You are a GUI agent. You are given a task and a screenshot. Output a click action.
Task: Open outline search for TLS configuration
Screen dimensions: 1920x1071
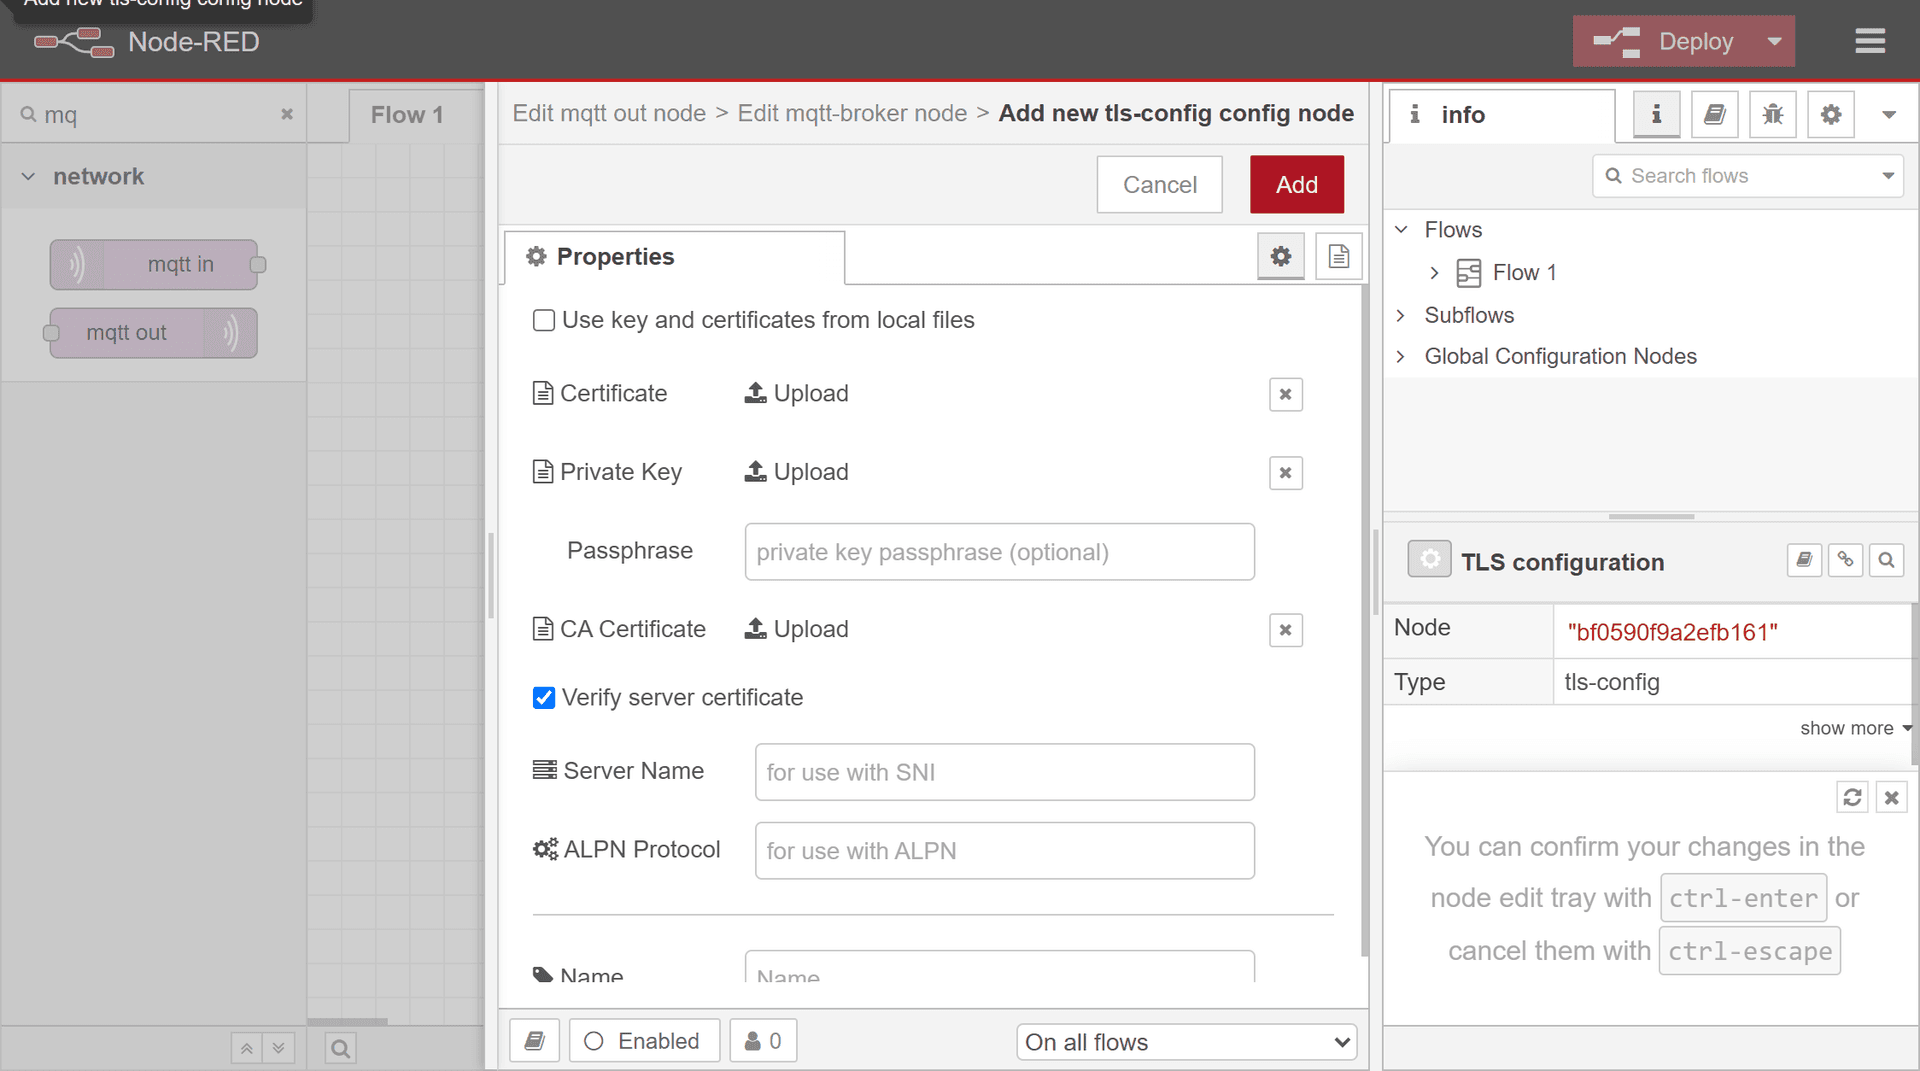(x=1886, y=560)
